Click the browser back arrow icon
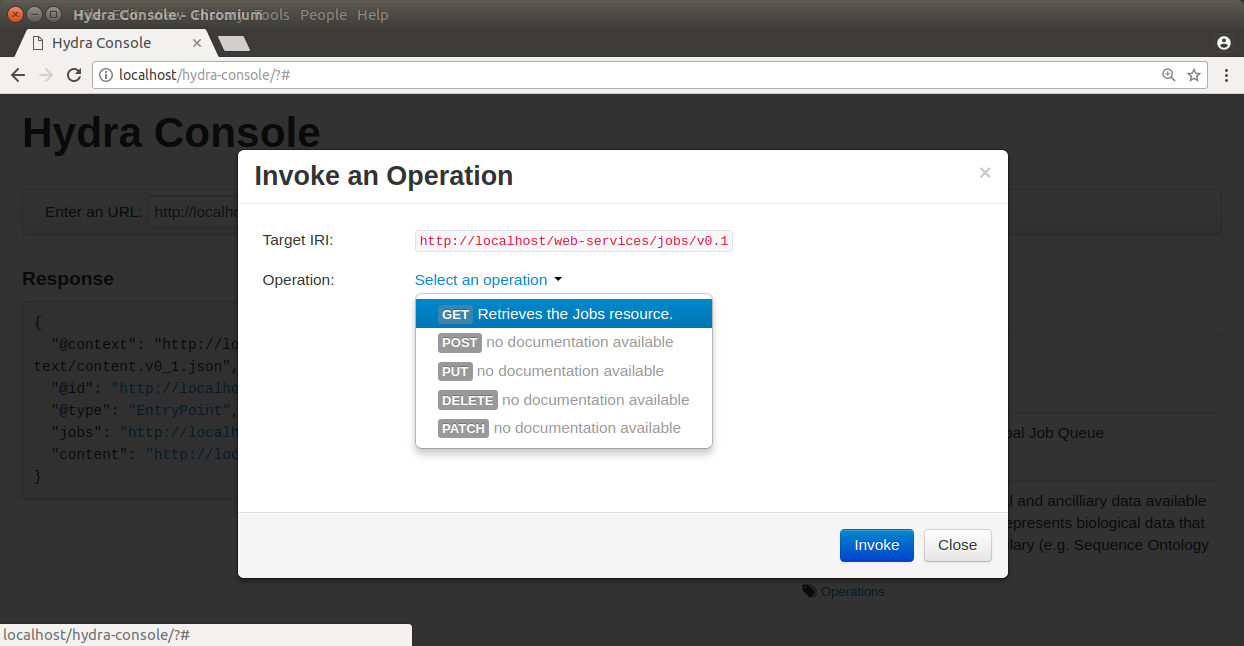This screenshot has width=1244, height=646. point(18,75)
